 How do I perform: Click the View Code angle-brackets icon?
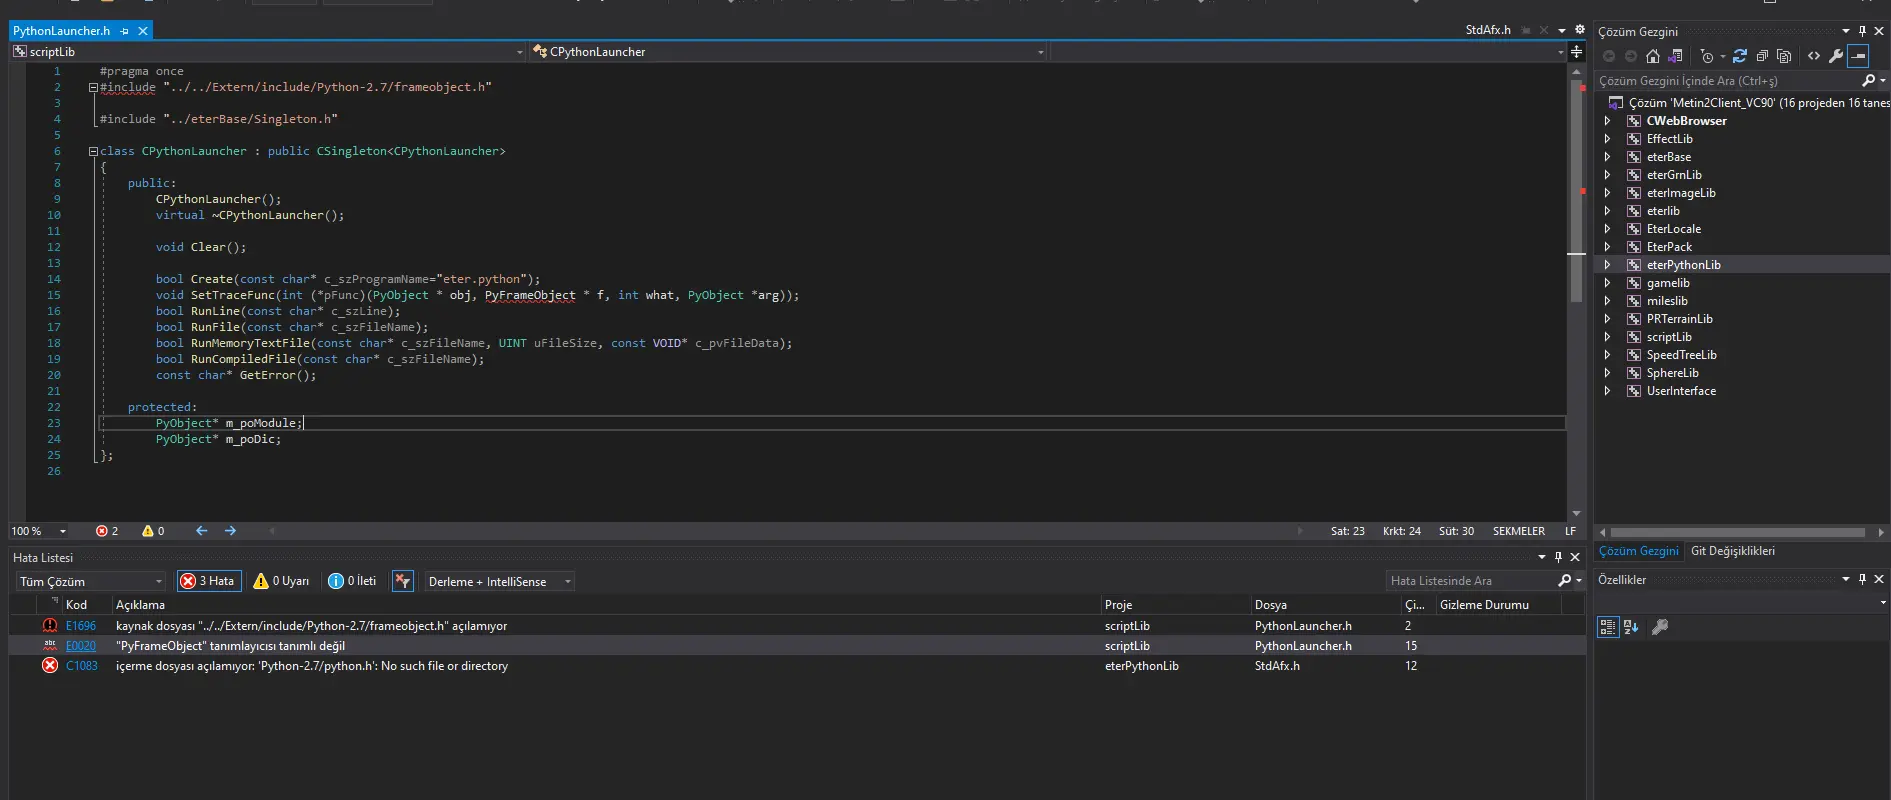(1814, 56)
